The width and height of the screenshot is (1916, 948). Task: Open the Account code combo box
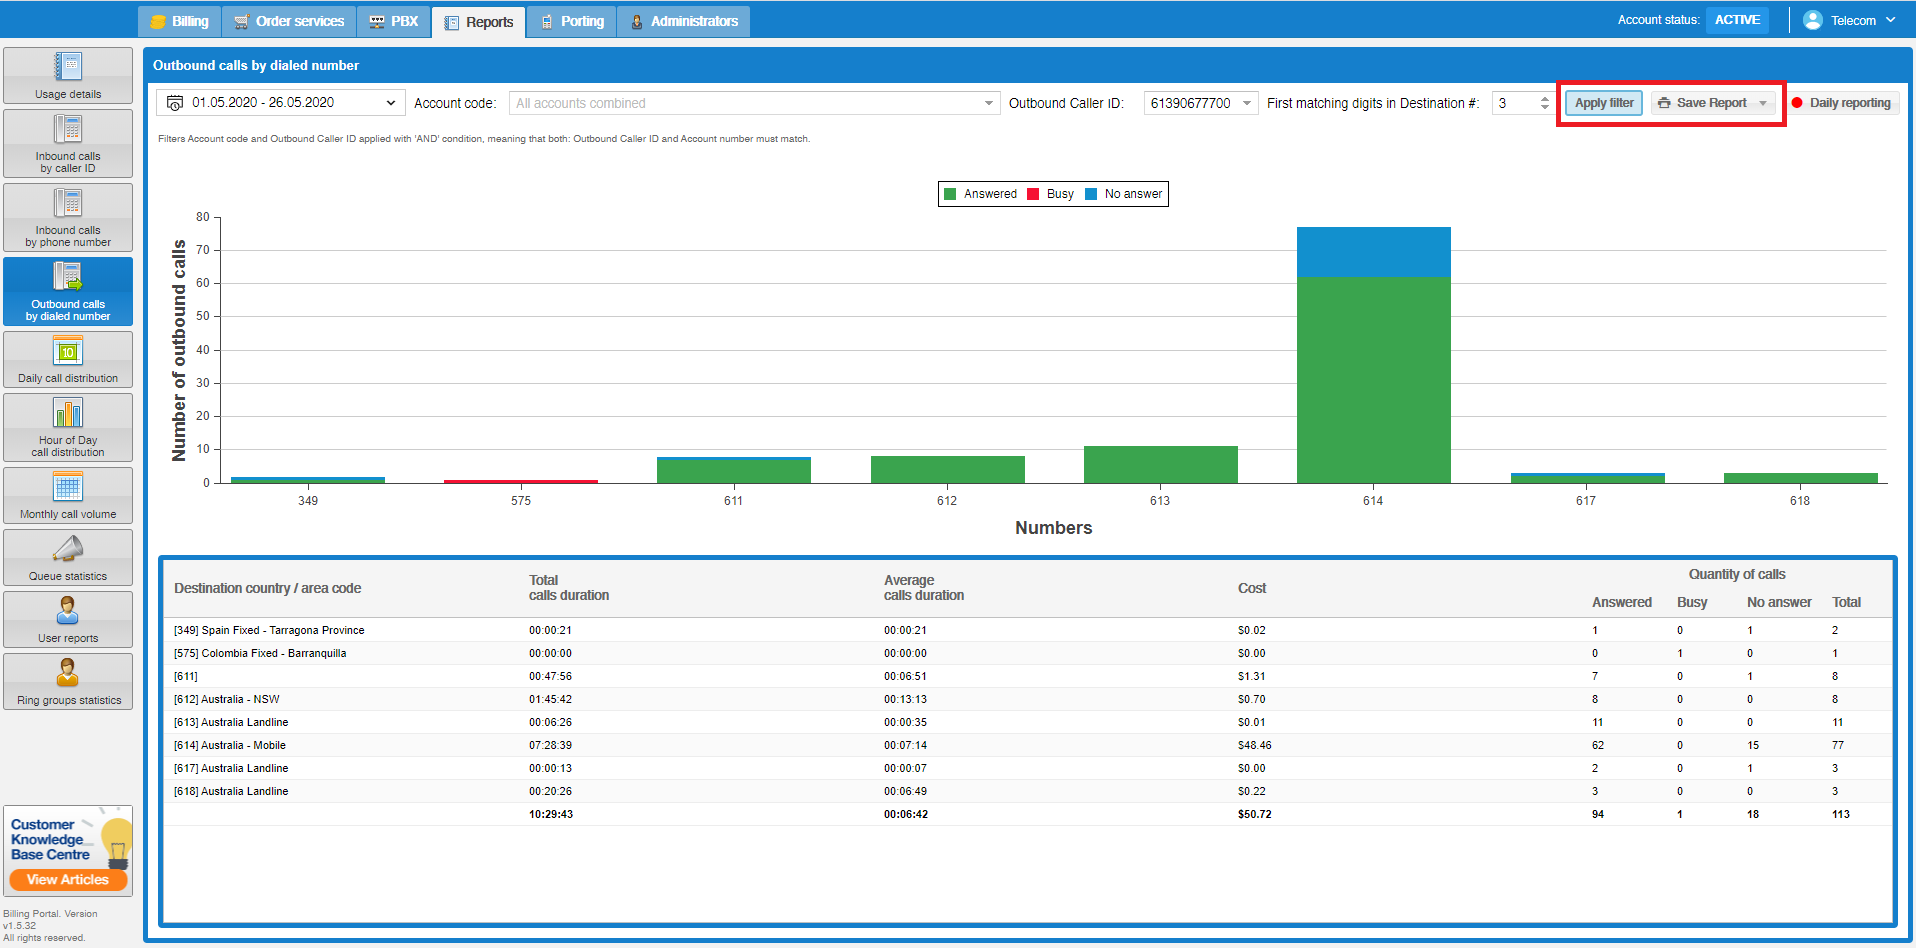(755, 103)
